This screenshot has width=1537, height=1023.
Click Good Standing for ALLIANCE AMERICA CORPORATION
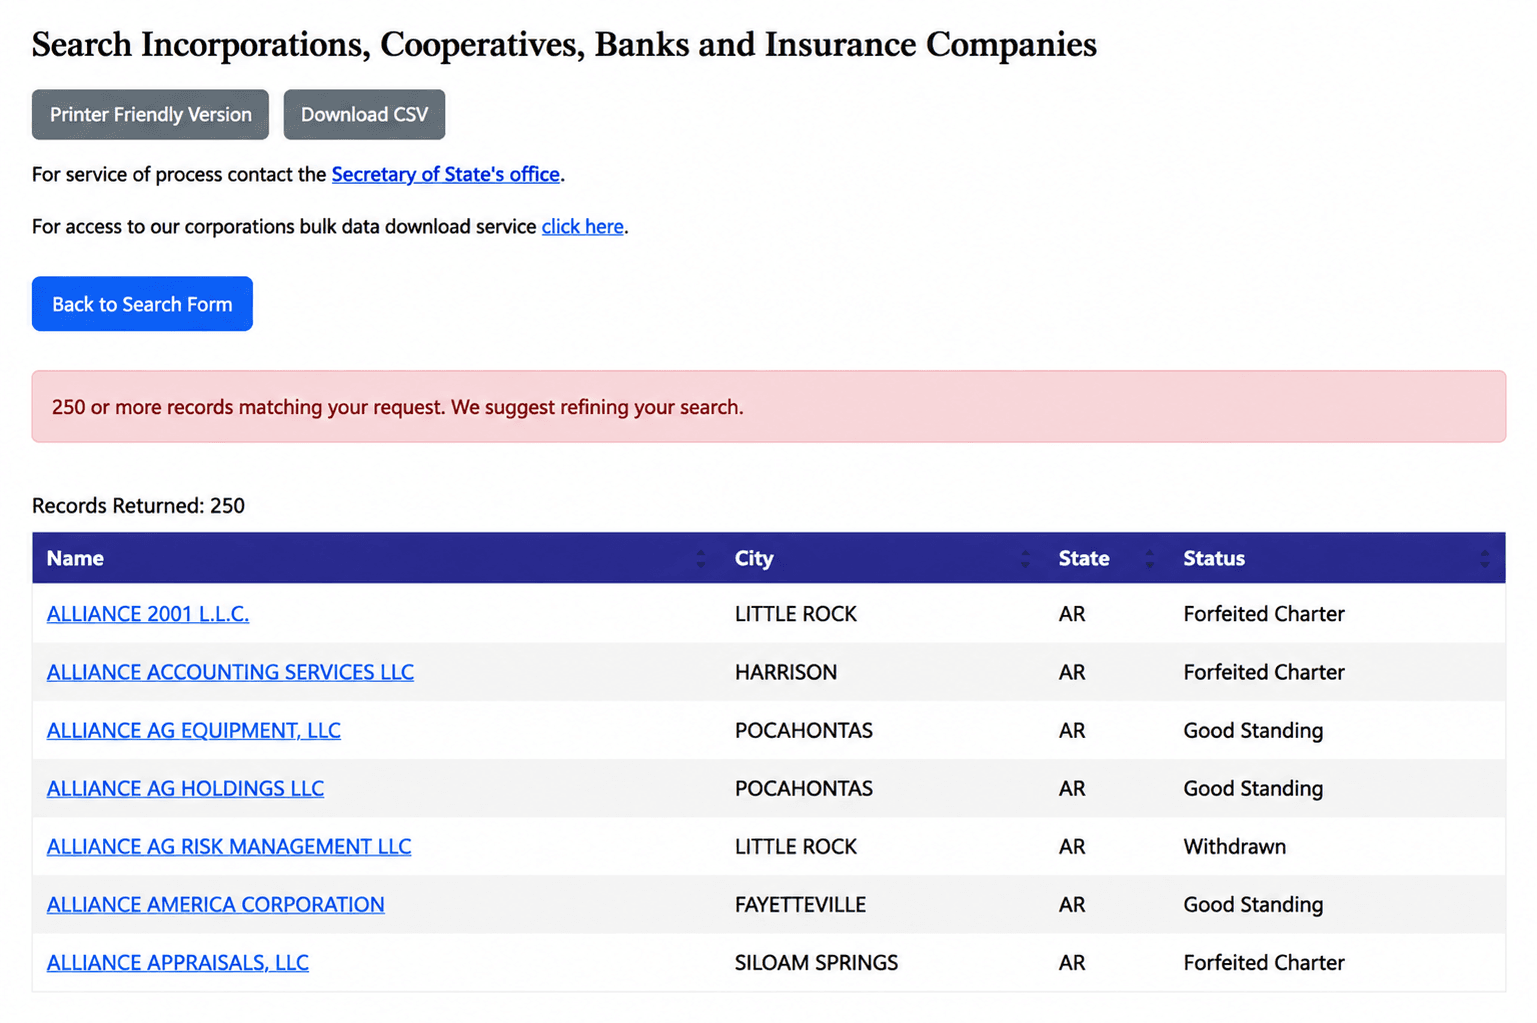click(1253, 904)
